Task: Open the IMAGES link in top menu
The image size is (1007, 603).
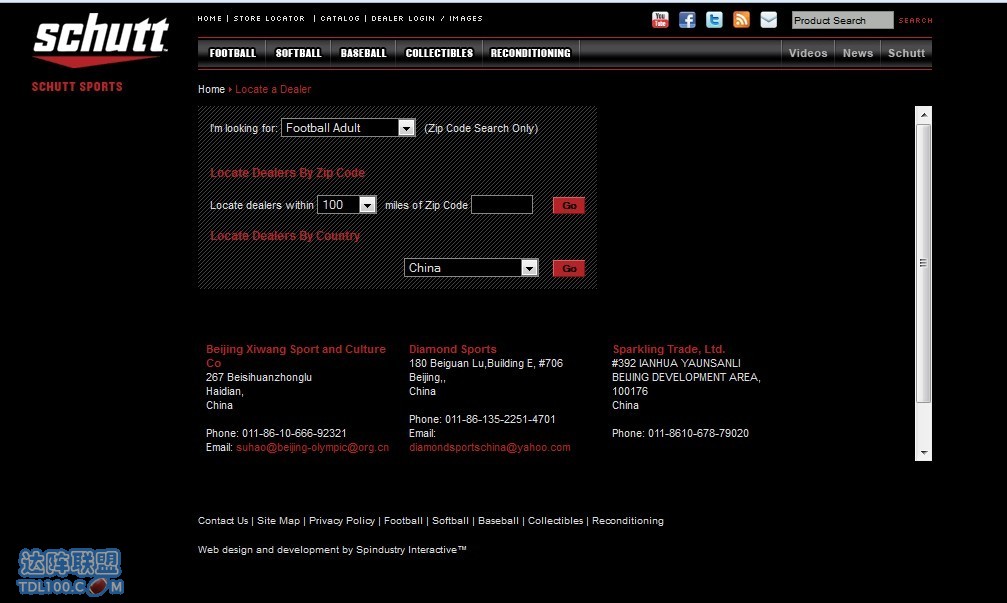Action: 466,19
